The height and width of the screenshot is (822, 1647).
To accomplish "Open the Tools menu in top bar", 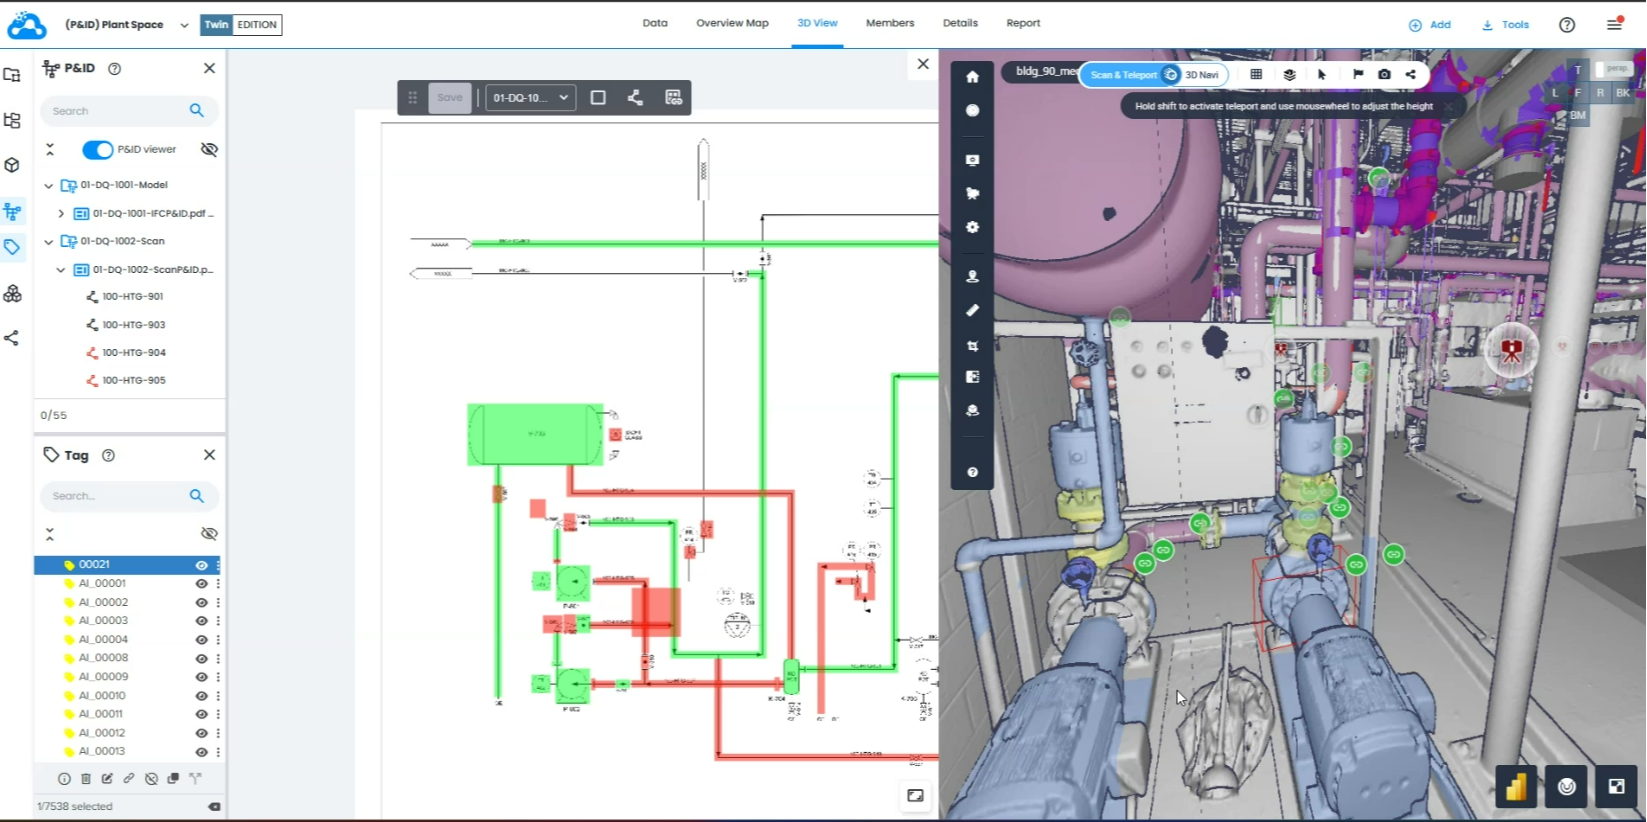I will pos(1505,25).
